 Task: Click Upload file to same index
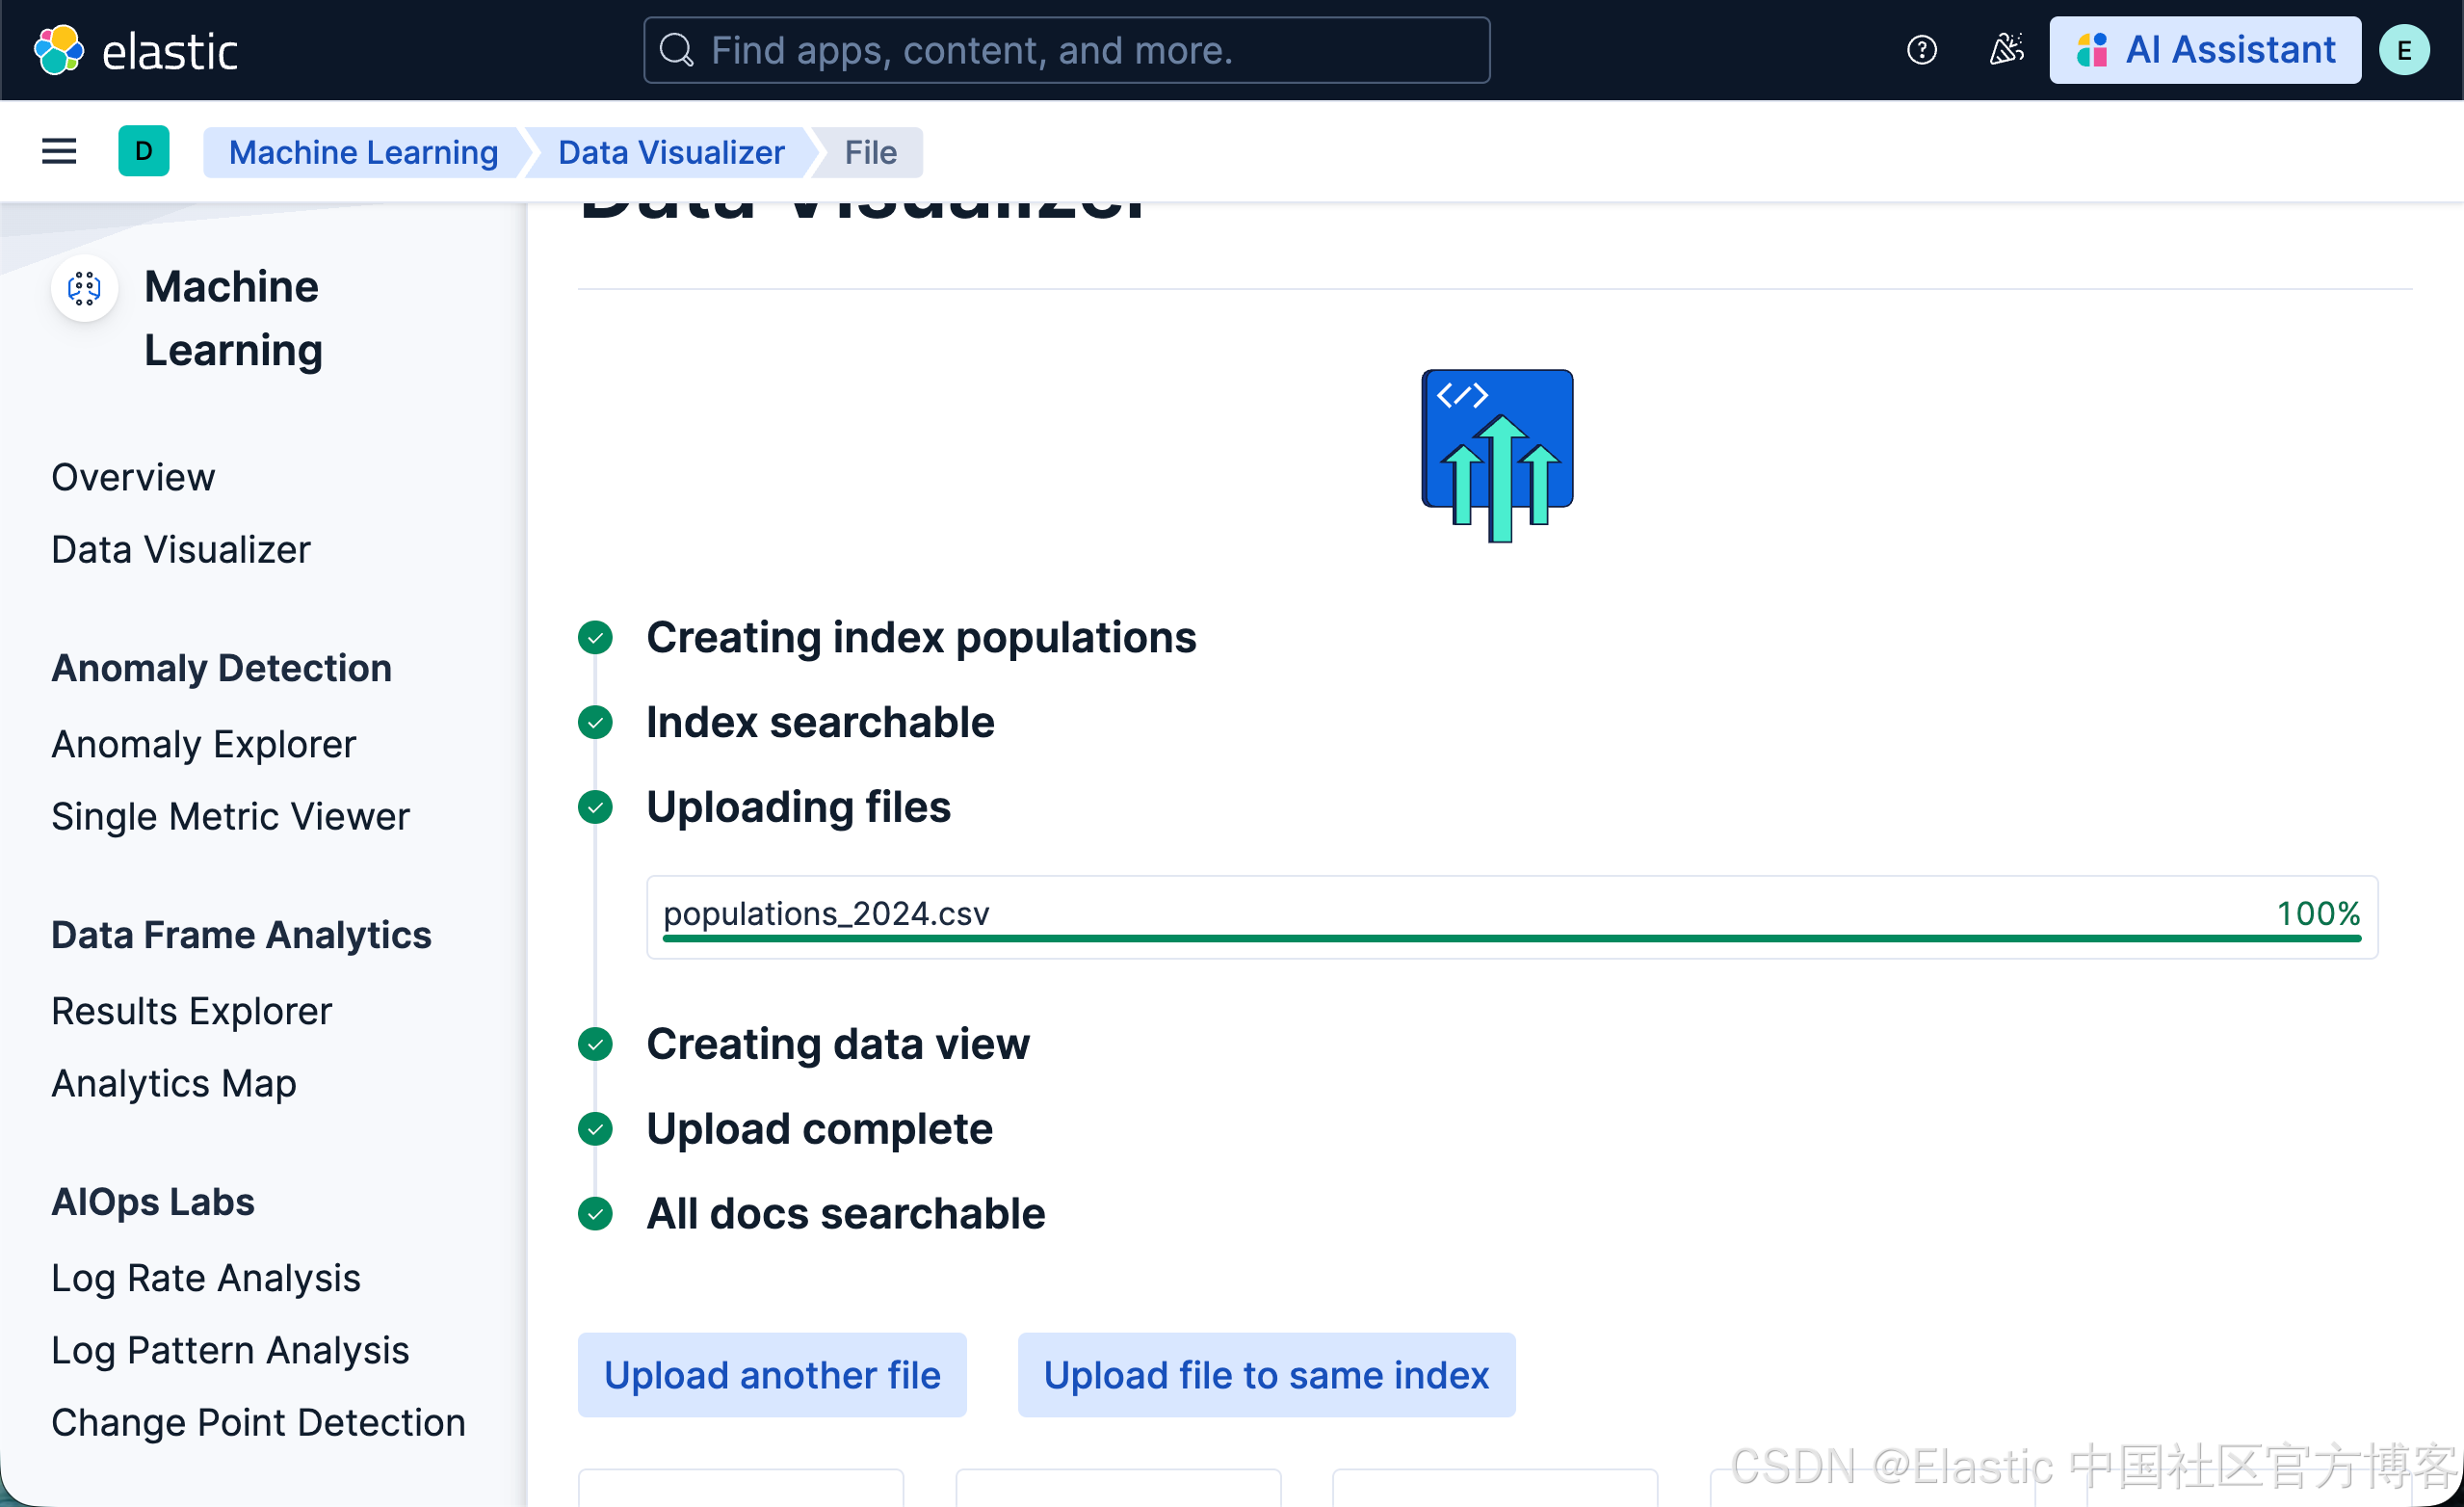[x=1266, y=1375]
